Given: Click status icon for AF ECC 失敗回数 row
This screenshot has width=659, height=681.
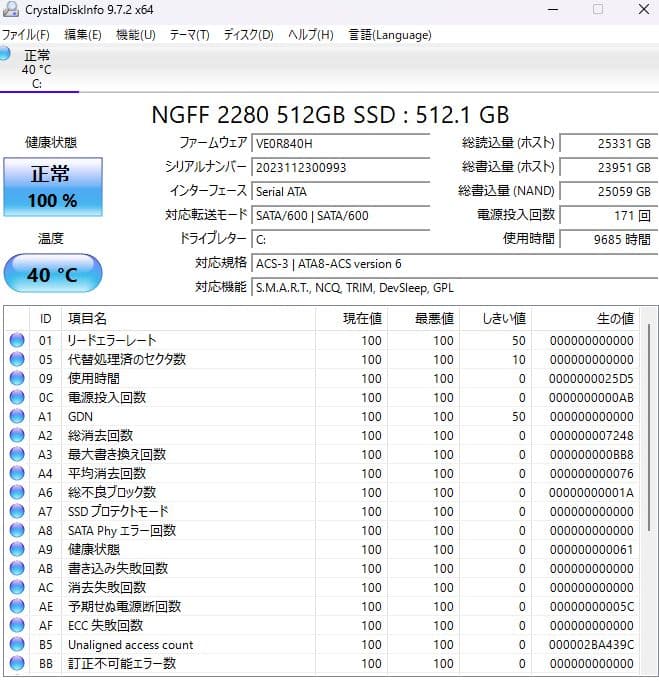Looking at the screenshot, I should tap(17, 625).
